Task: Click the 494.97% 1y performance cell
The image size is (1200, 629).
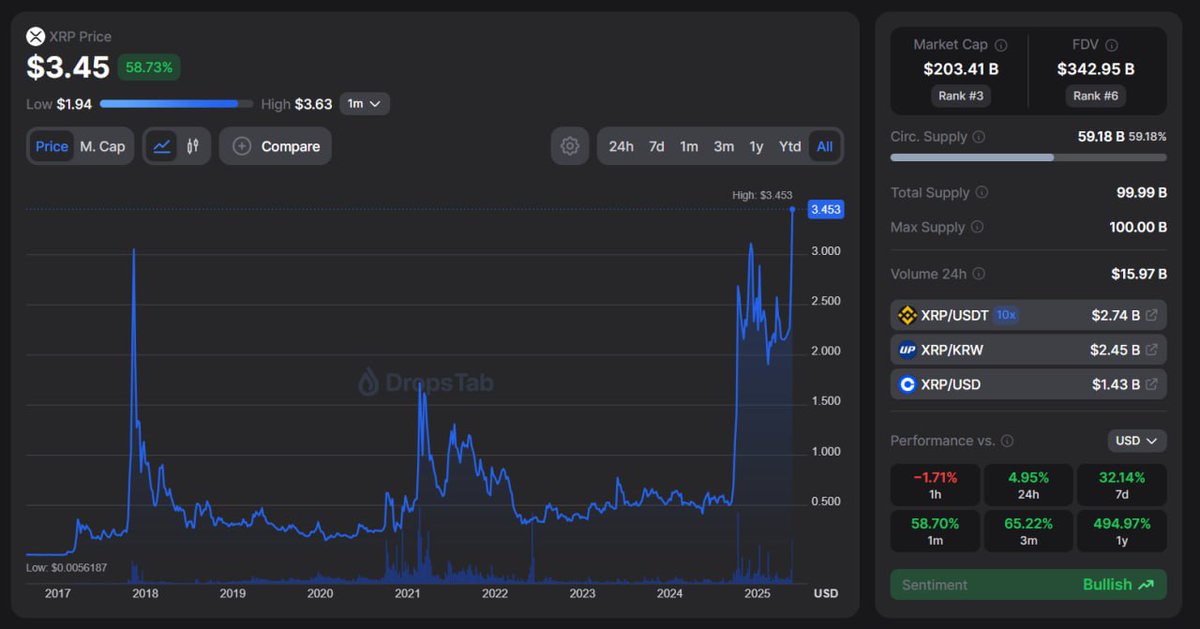Action: [x=1121, y=531]
